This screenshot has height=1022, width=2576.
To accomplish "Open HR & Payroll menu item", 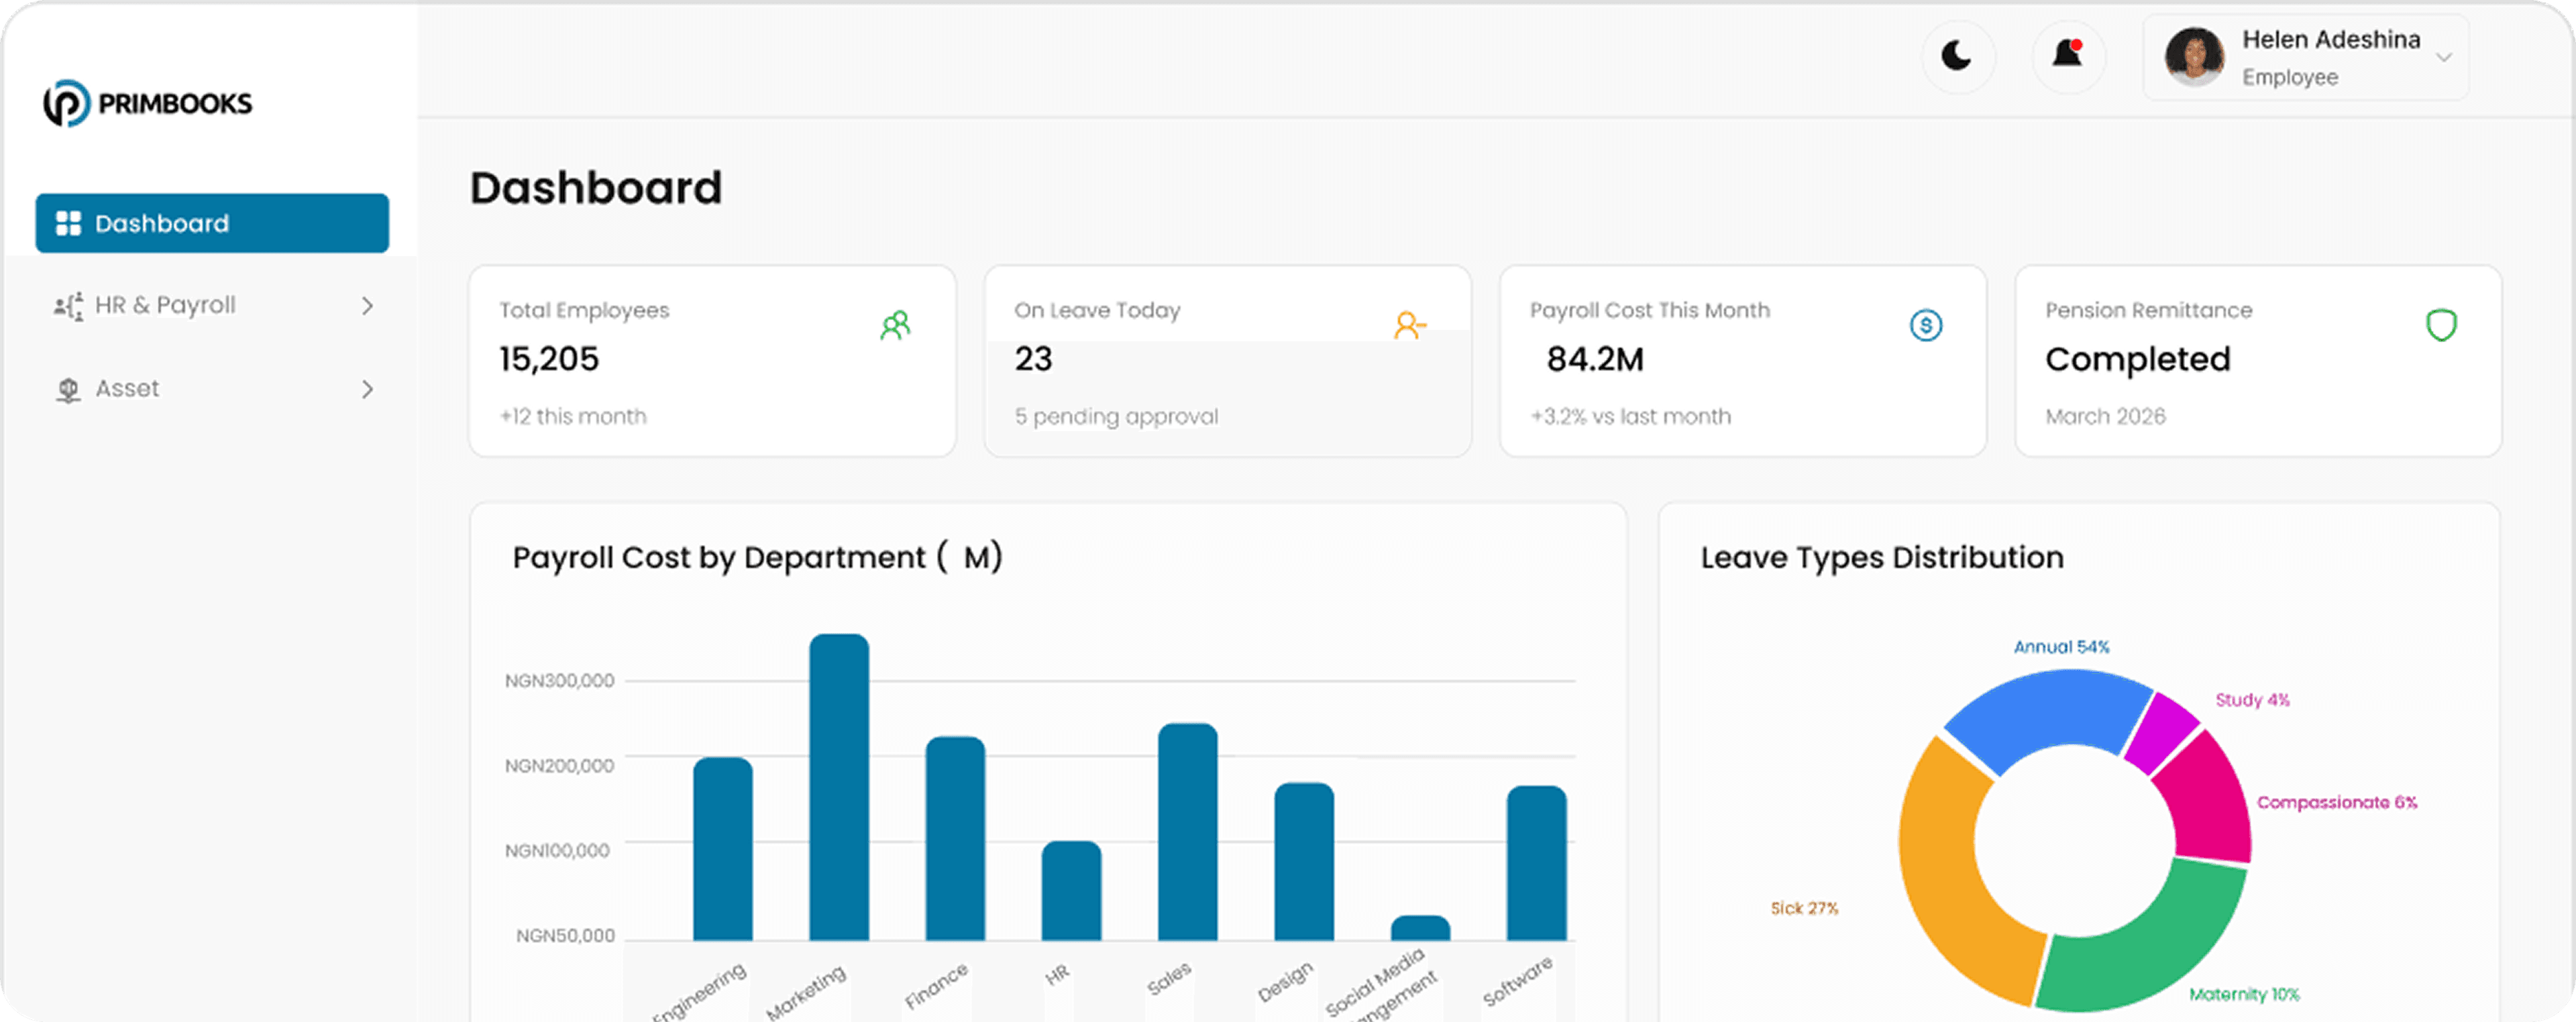I will tap(212, 305).
